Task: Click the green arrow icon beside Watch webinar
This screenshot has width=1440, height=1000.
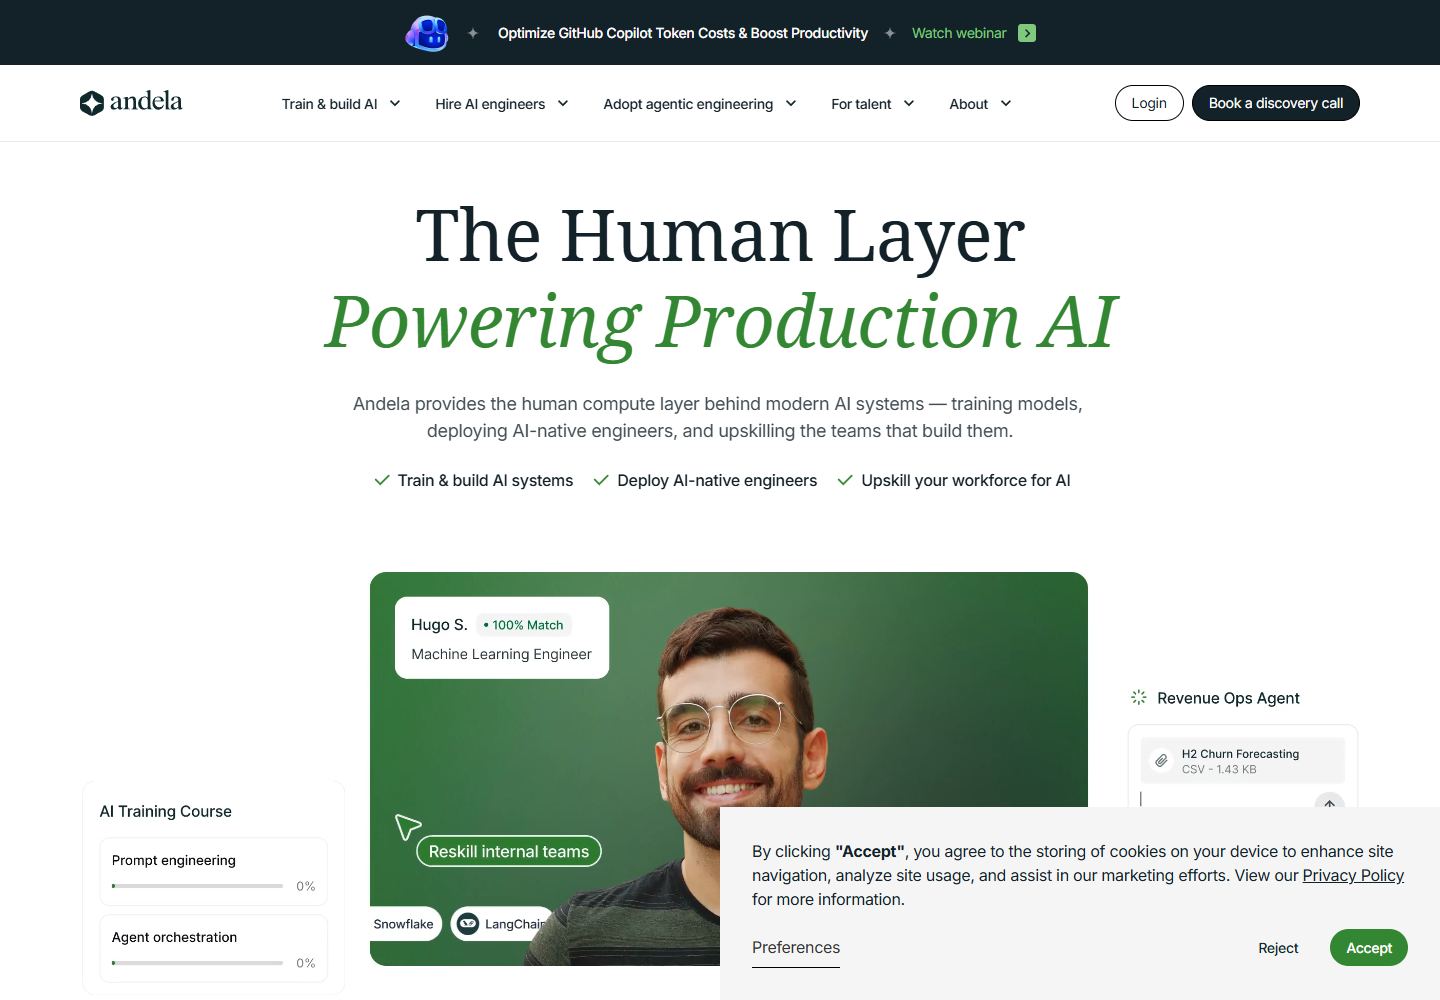Action: (1027, 33)
